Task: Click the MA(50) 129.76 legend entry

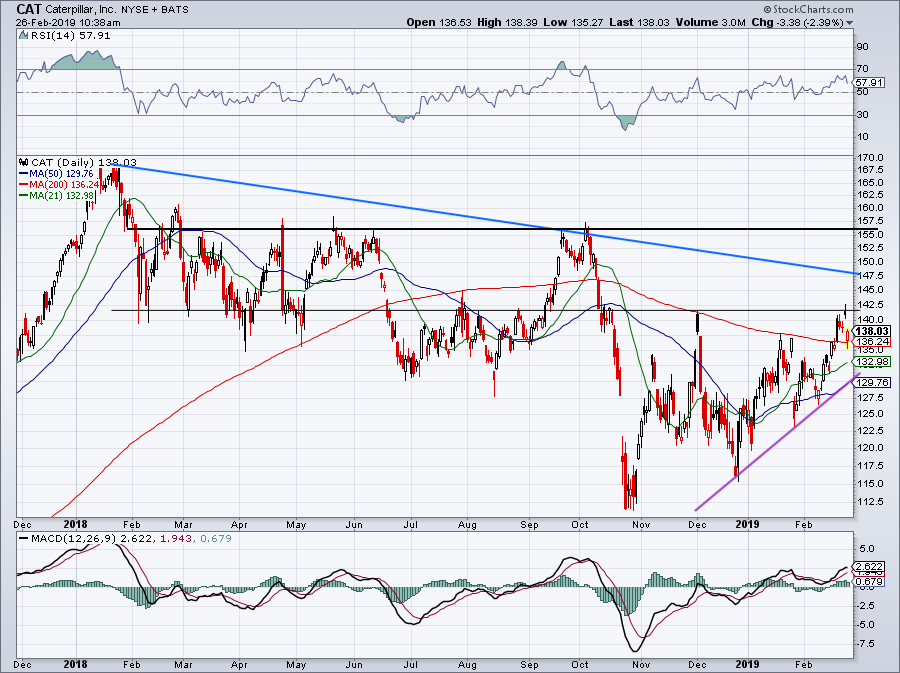Action: pos(61,173)
